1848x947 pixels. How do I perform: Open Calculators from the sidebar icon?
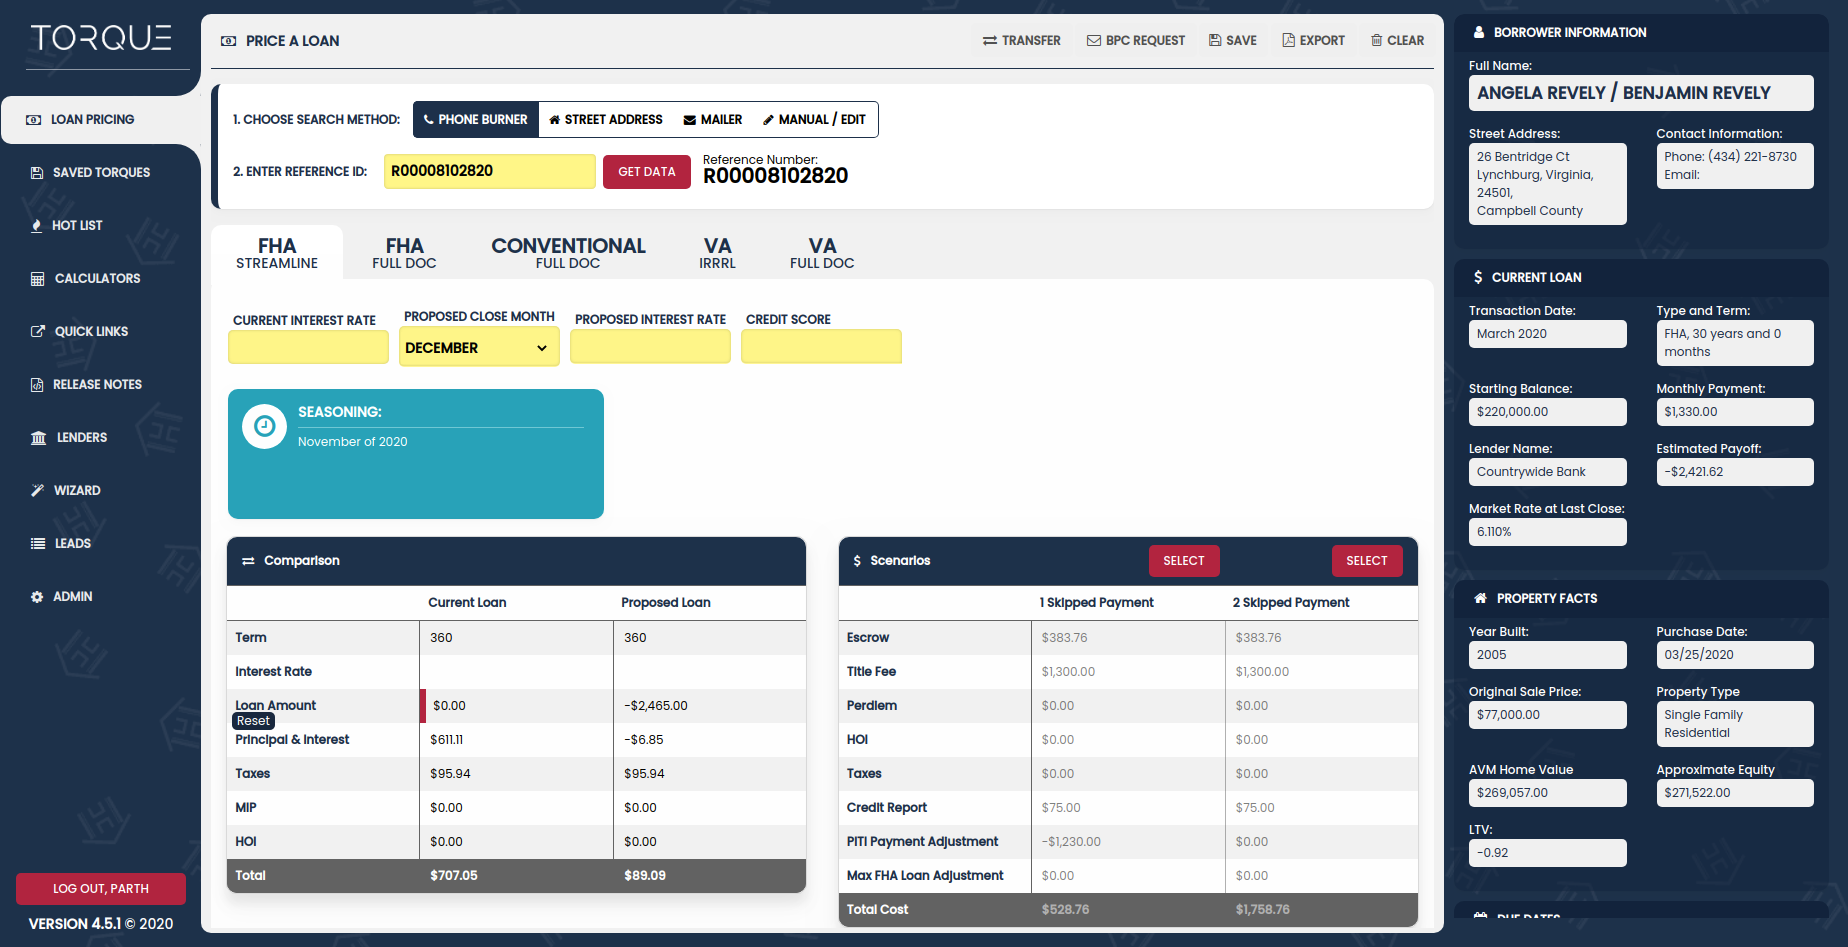(38, 279)
